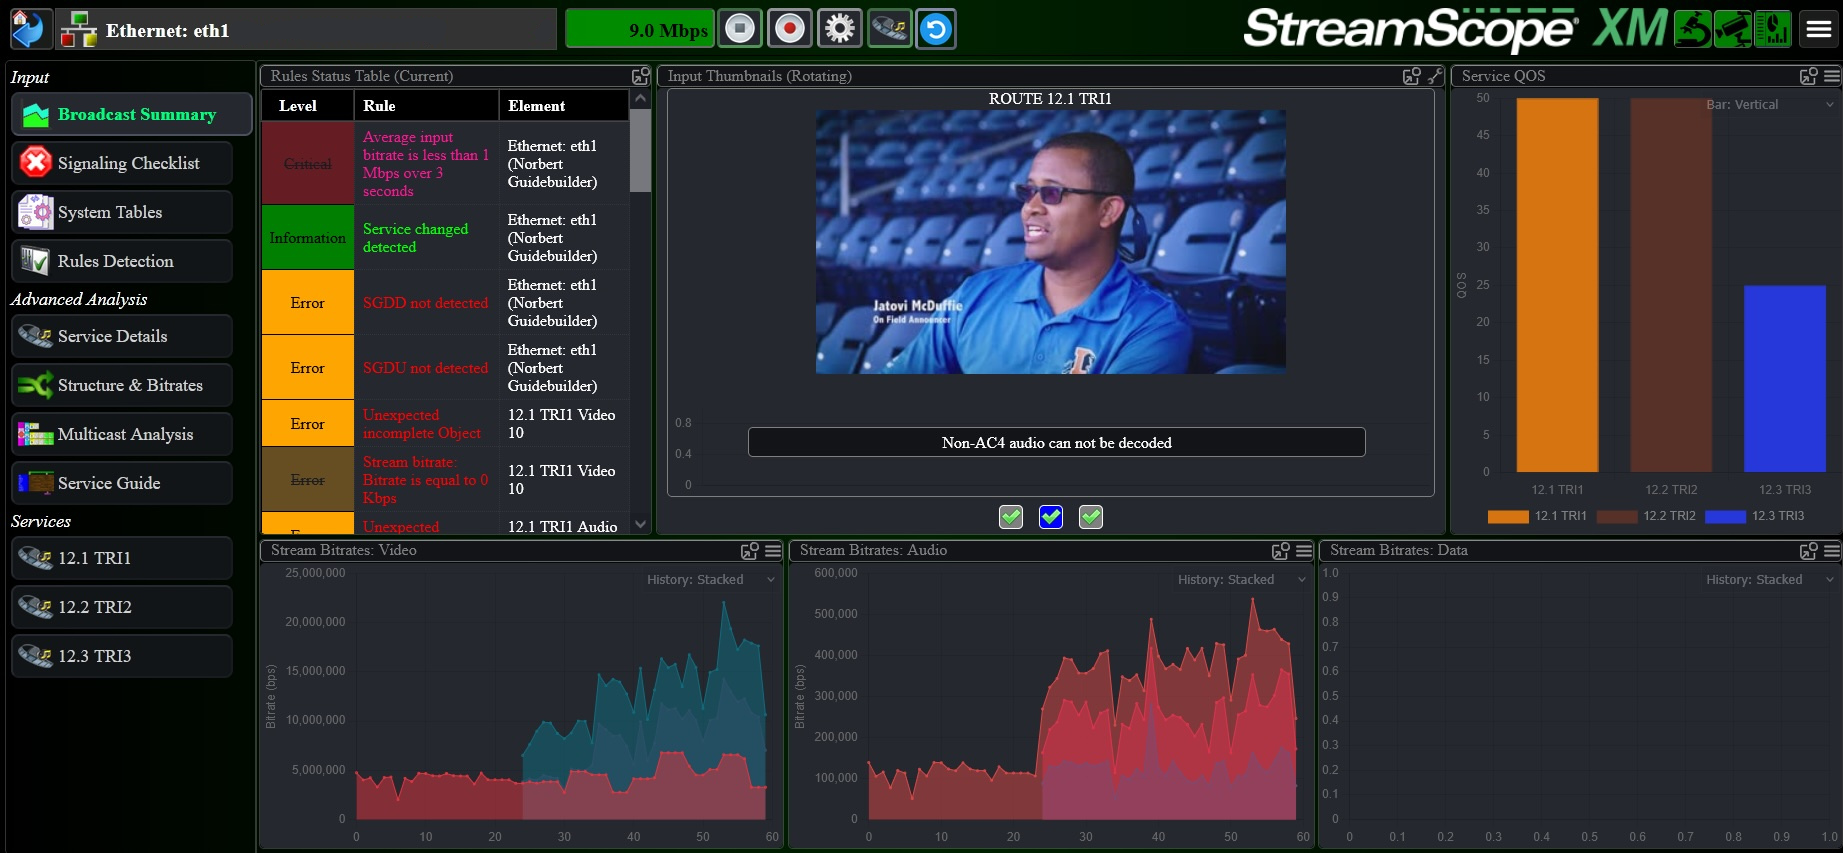Open Structure & Bitrates

point(122,385)
